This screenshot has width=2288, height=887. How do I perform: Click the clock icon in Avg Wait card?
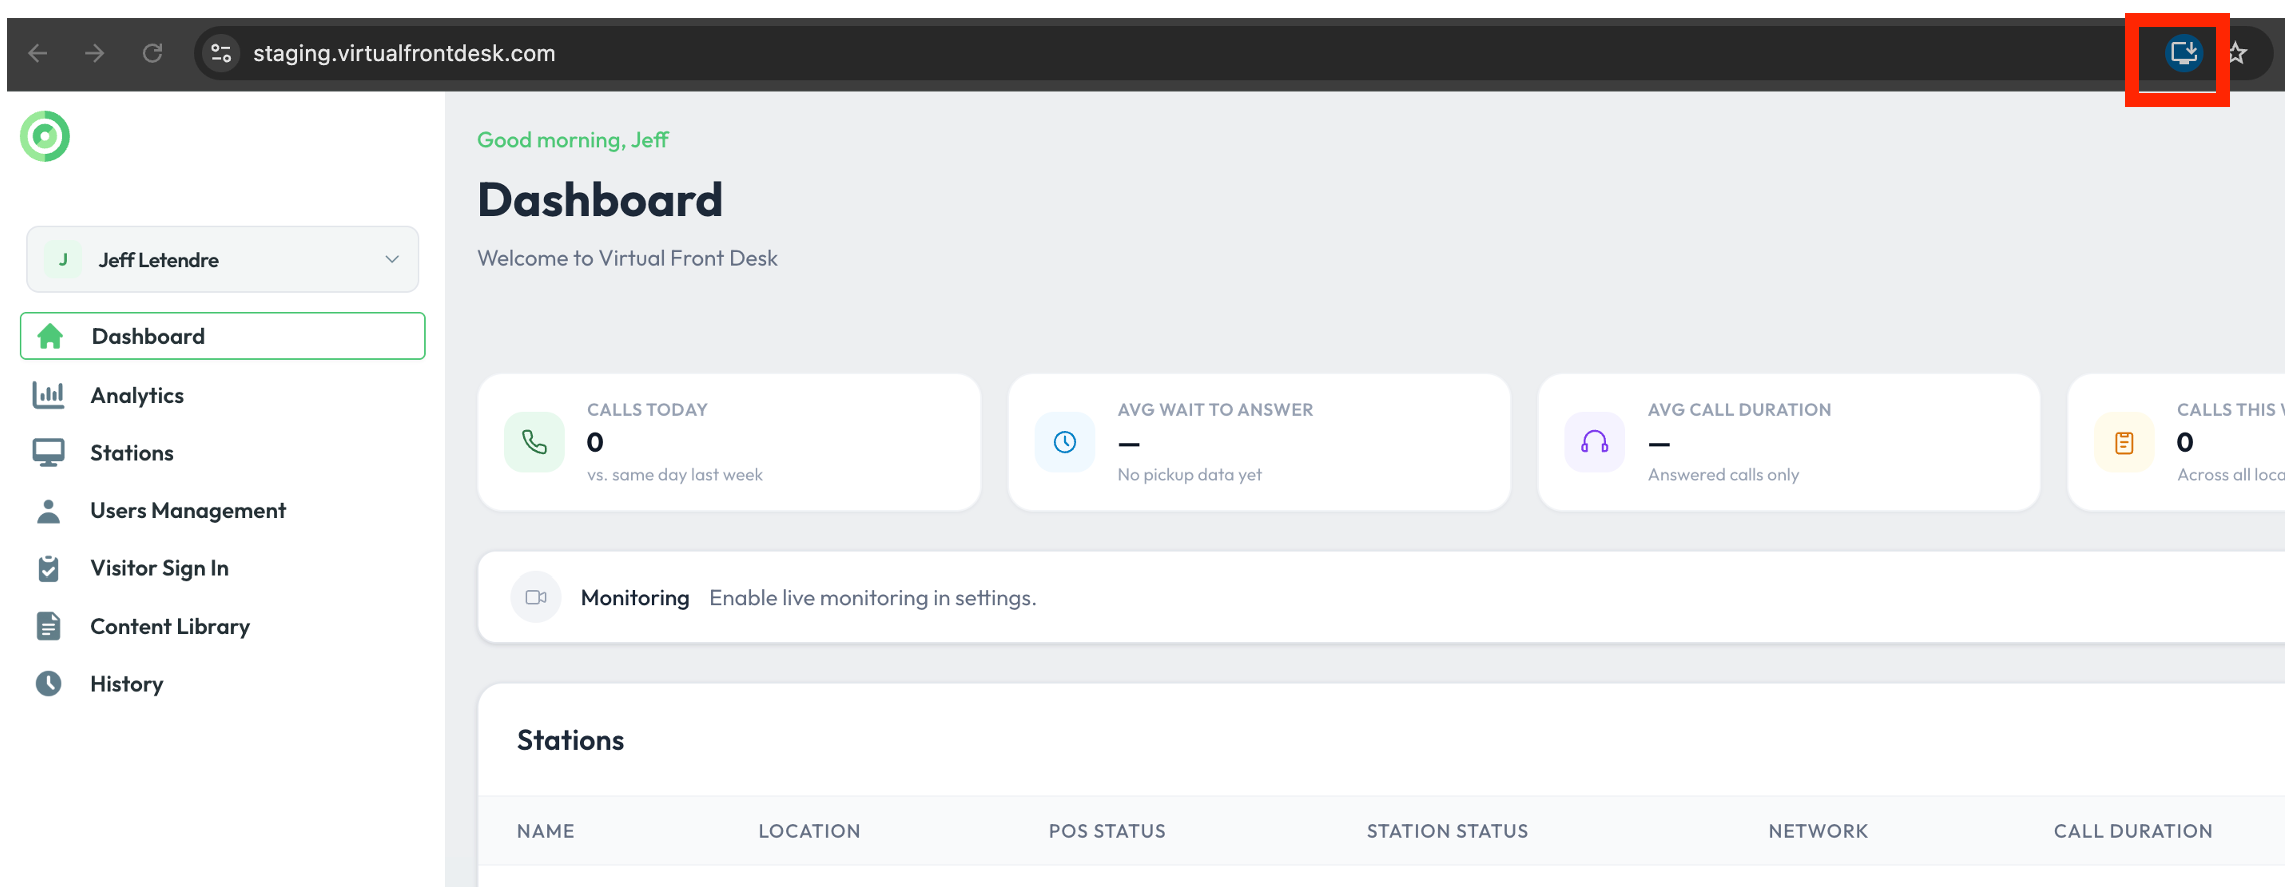(1065, 442)
